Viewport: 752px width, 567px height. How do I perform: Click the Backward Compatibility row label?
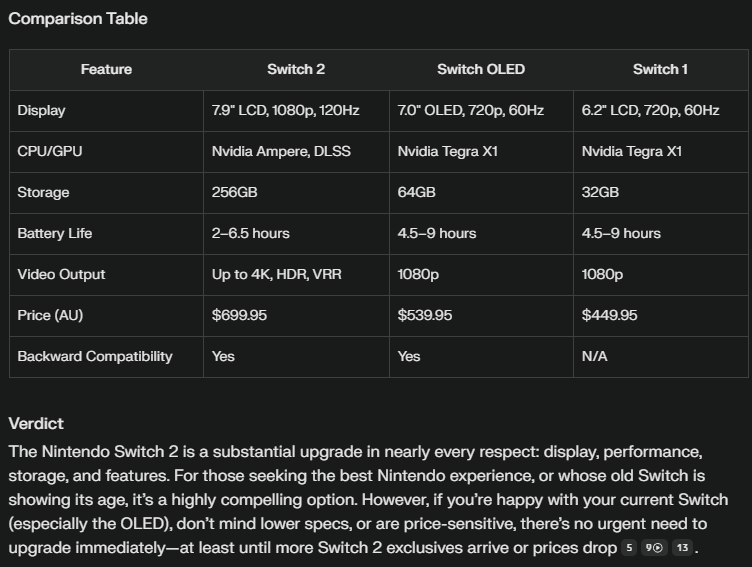click(x=95, y=356)
